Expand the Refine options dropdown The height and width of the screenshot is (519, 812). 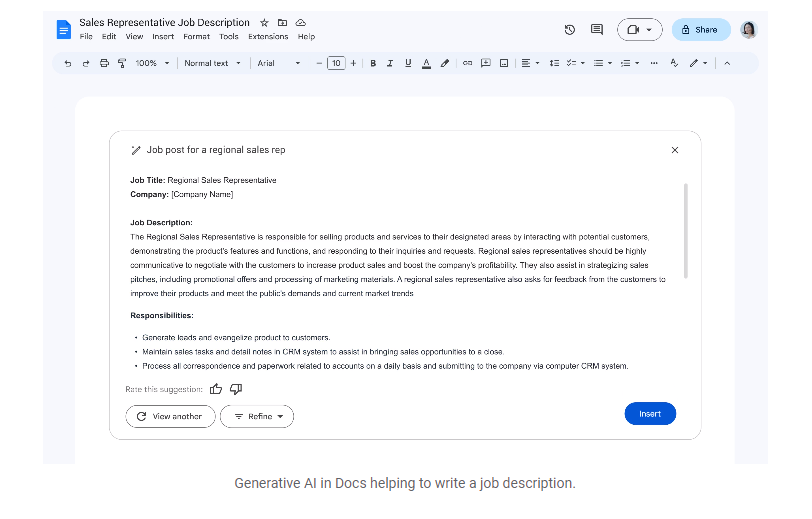[257, 416]
